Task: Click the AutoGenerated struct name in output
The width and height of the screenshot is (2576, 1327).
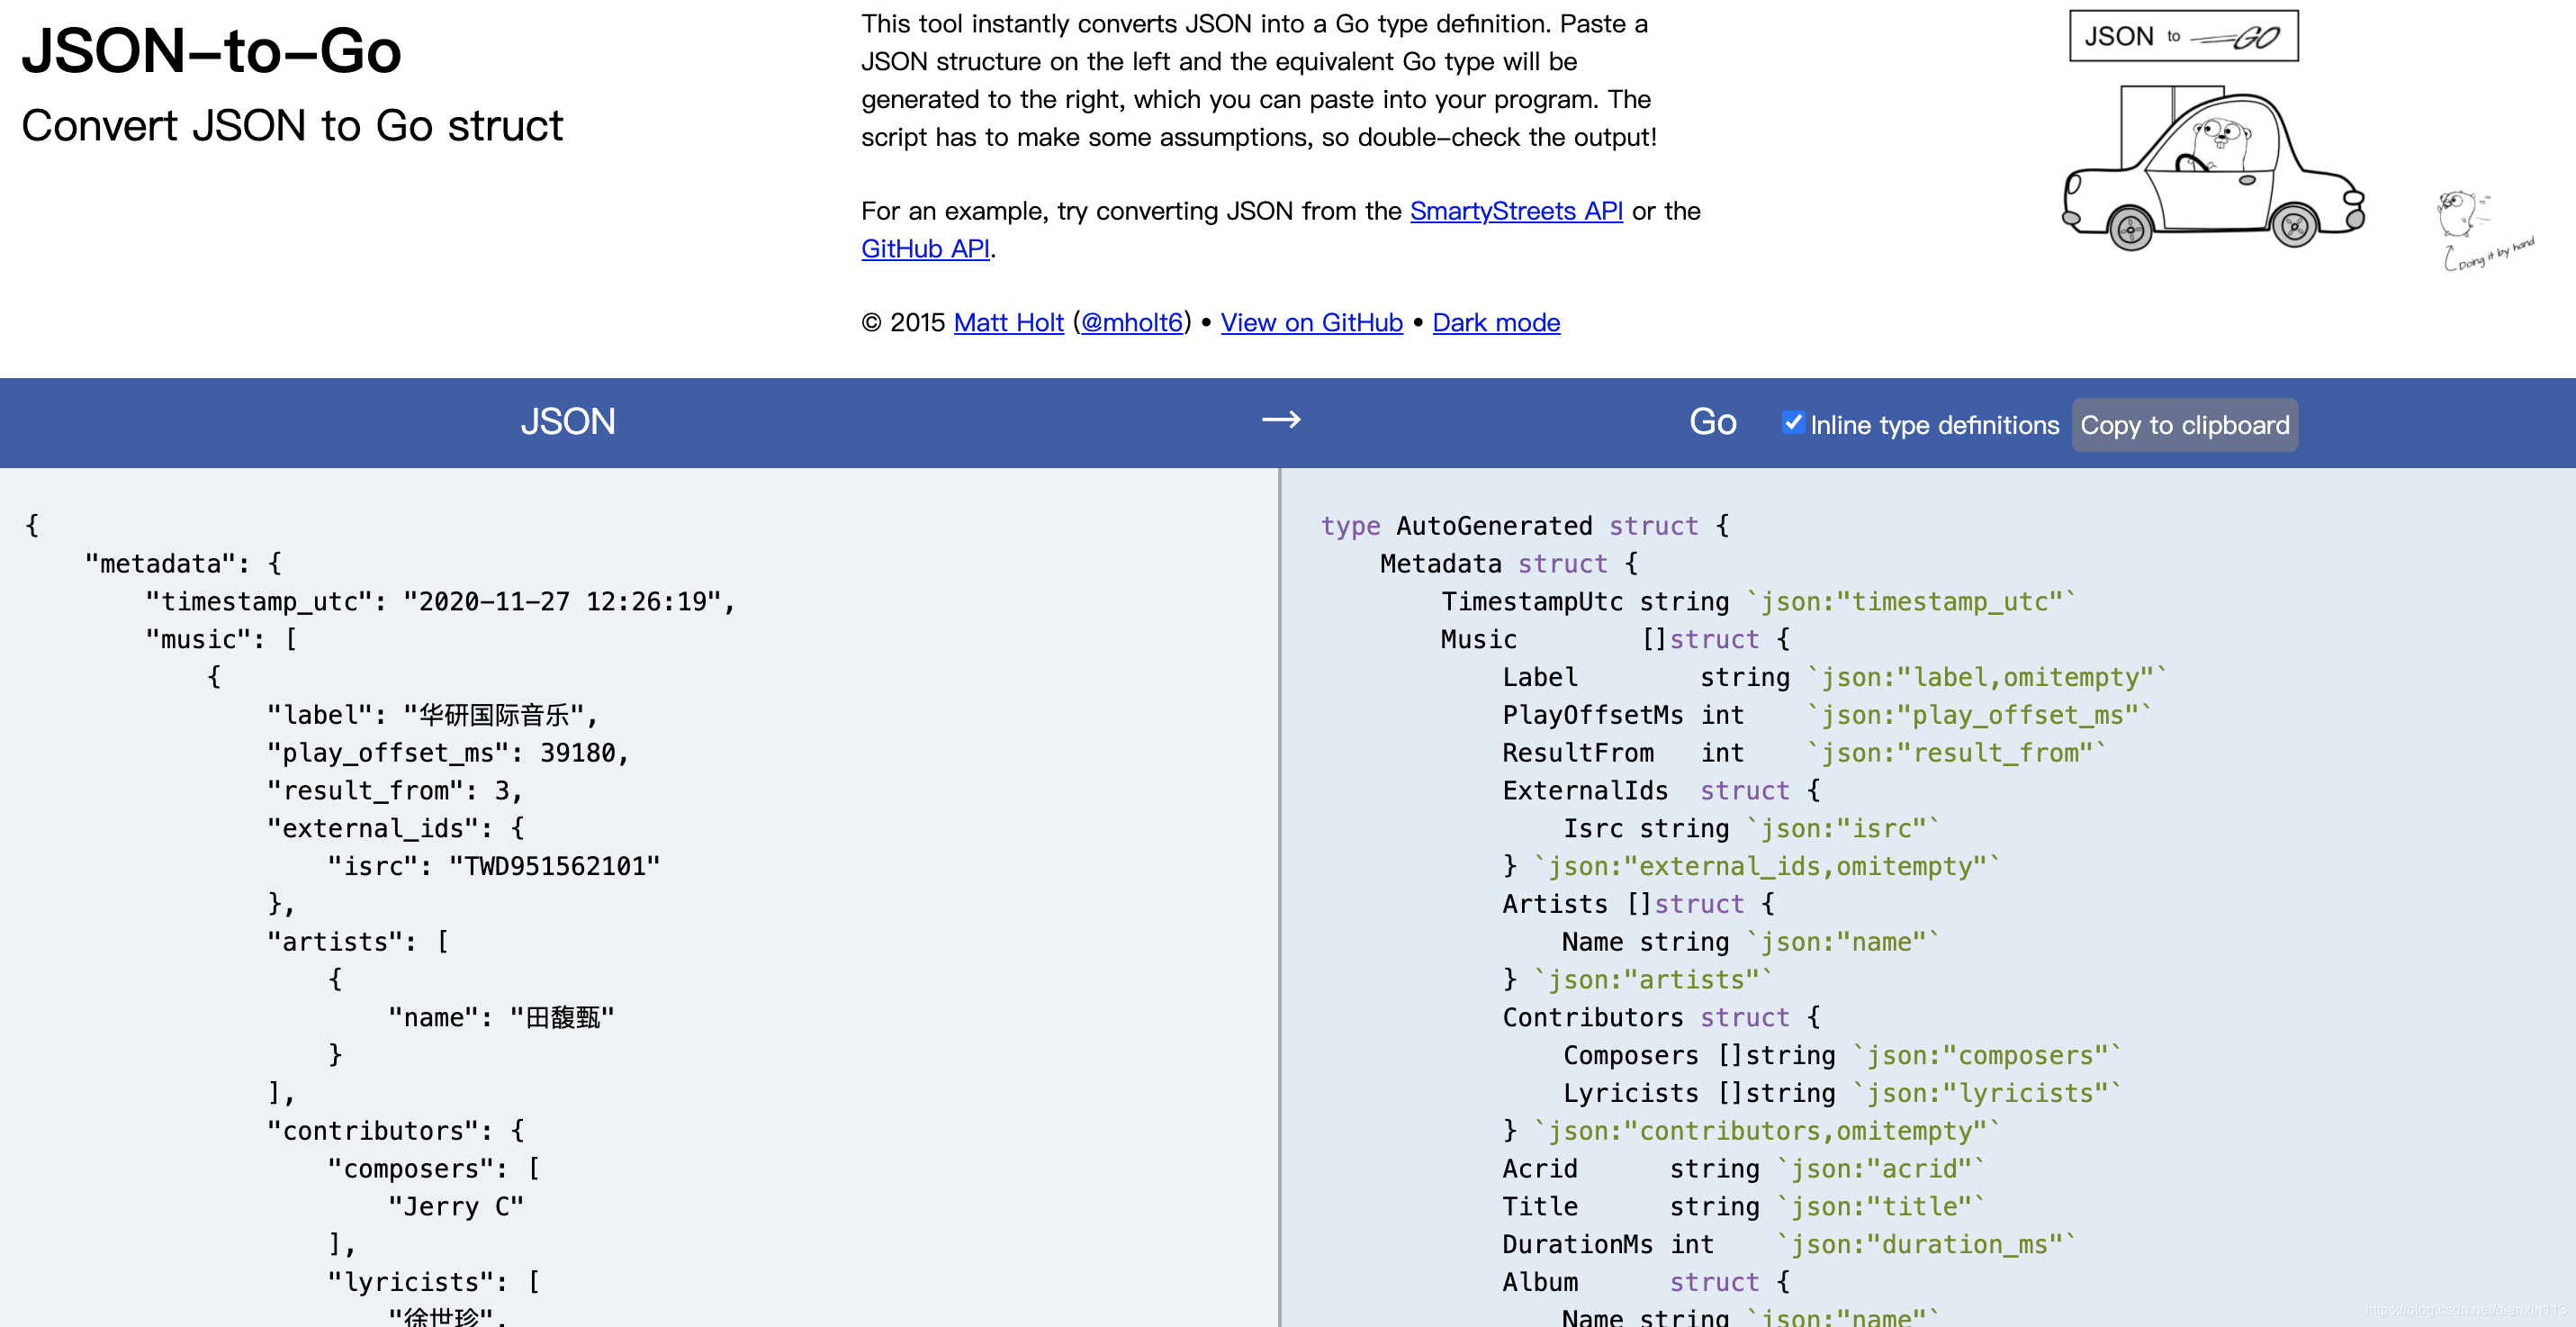Action: click(1497, 526)
